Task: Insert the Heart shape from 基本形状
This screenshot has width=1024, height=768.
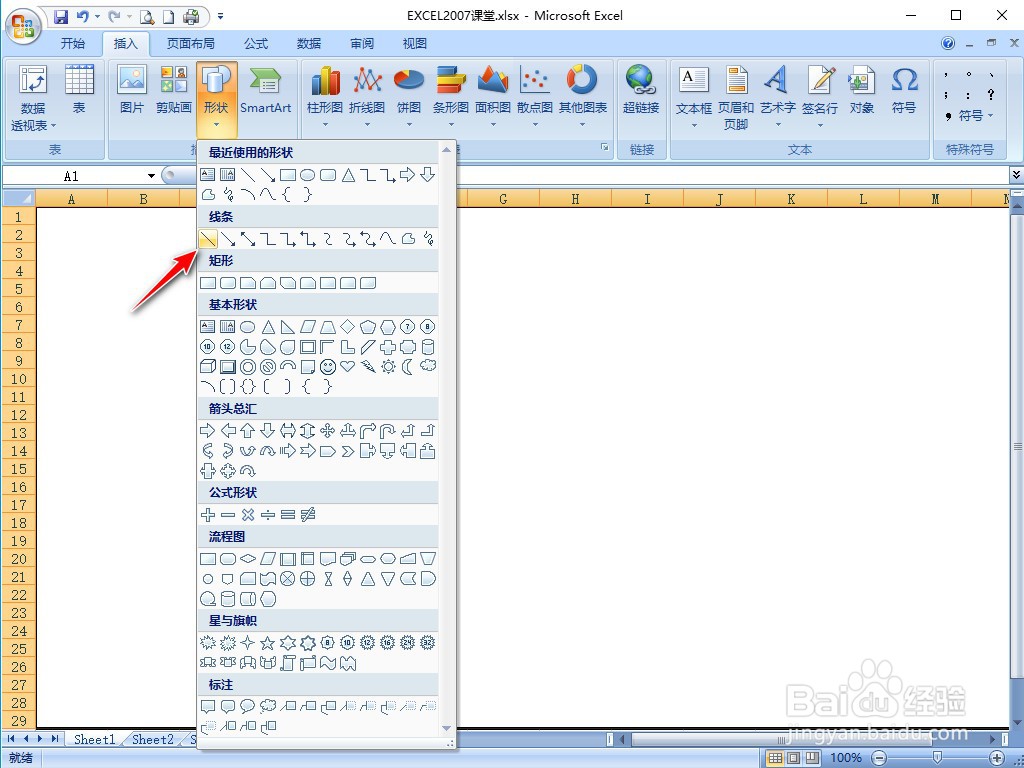Action: click(347, 367)
